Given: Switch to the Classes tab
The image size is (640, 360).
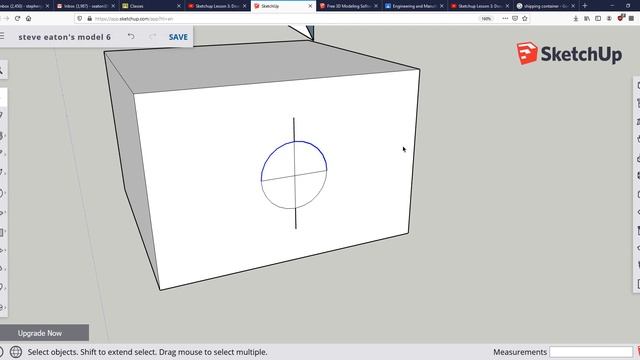Looking at the screenshot, I should pyautogui.click(x=151, y=6).
